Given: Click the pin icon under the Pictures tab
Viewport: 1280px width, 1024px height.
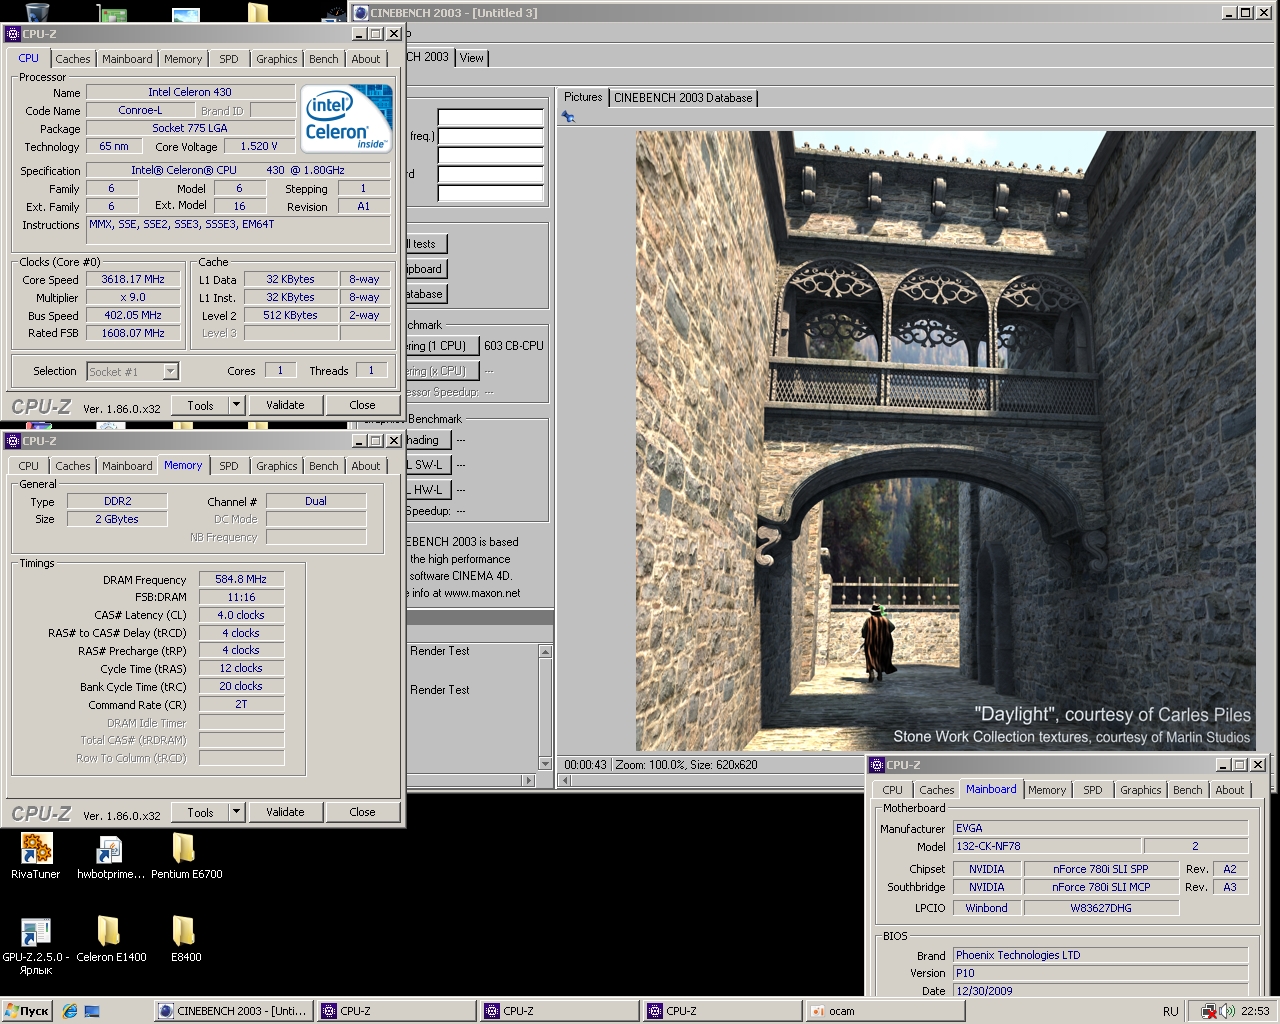Looking at the screenshot, I should (568, 117).
